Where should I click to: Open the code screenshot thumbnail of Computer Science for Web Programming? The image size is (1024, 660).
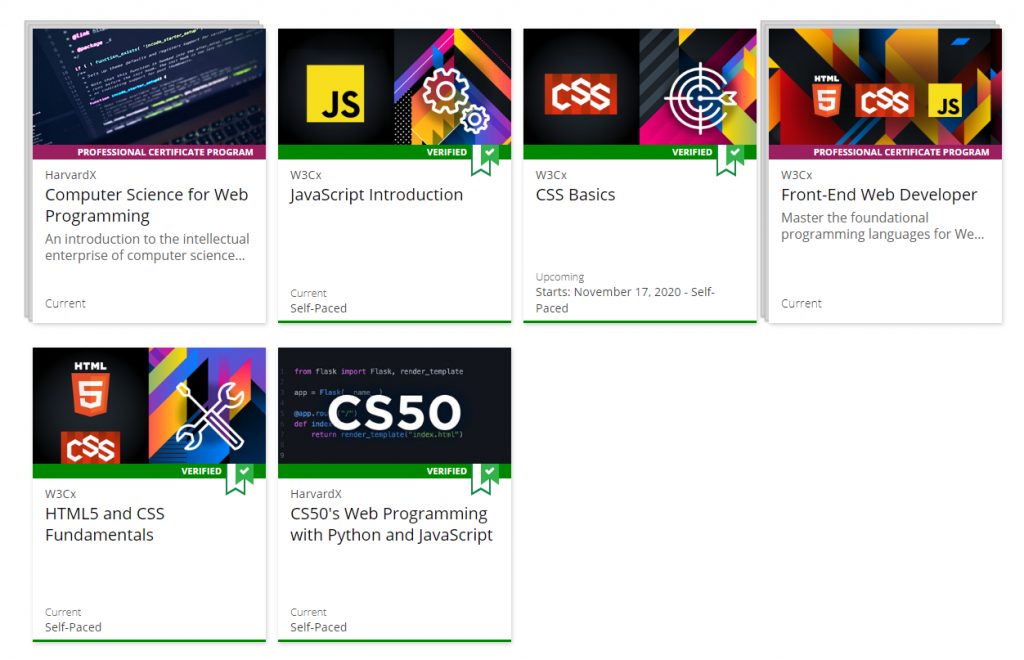[x=149, y=86]
